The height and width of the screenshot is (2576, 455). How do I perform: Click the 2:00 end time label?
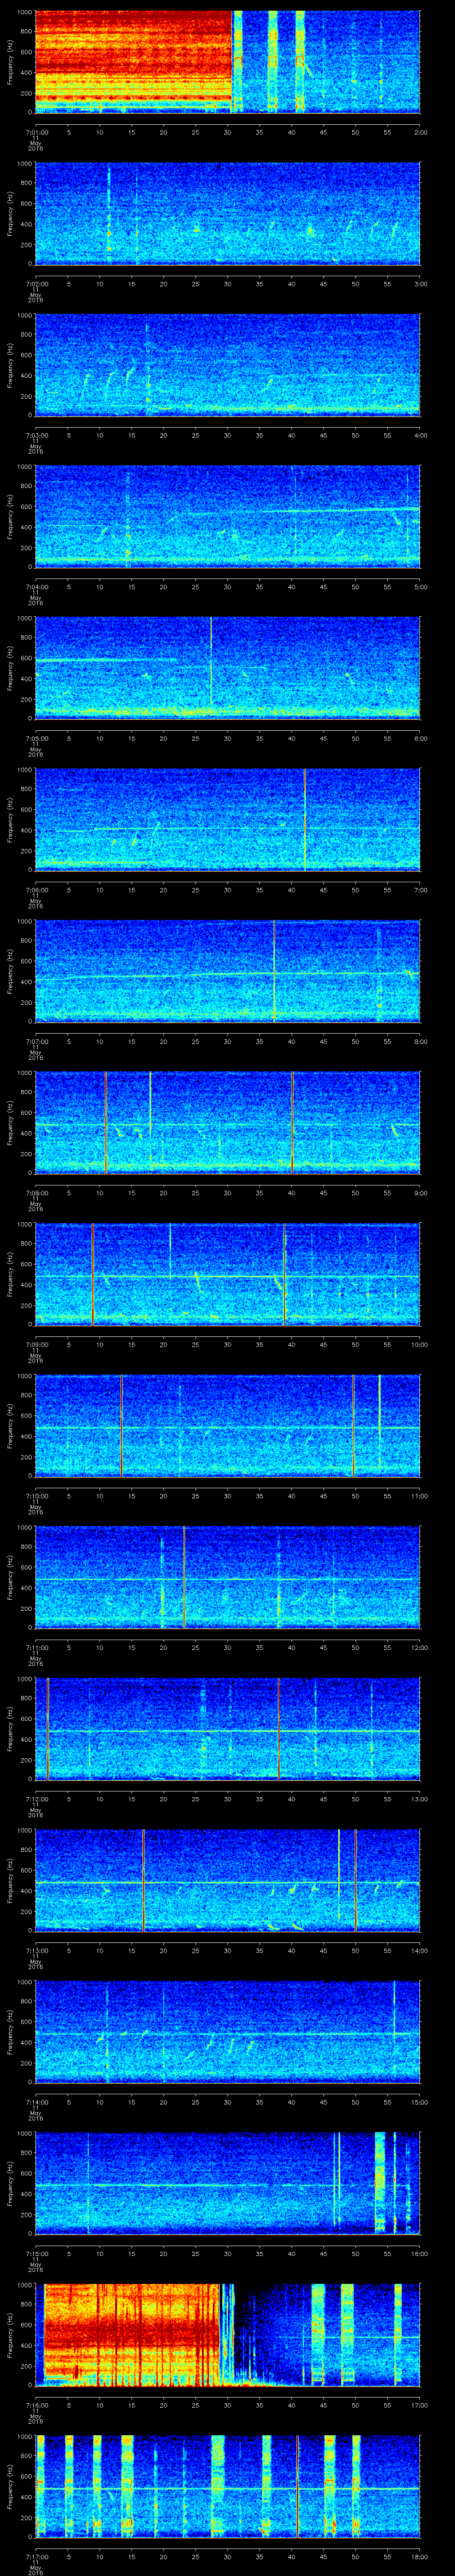[x=420, y=132]
